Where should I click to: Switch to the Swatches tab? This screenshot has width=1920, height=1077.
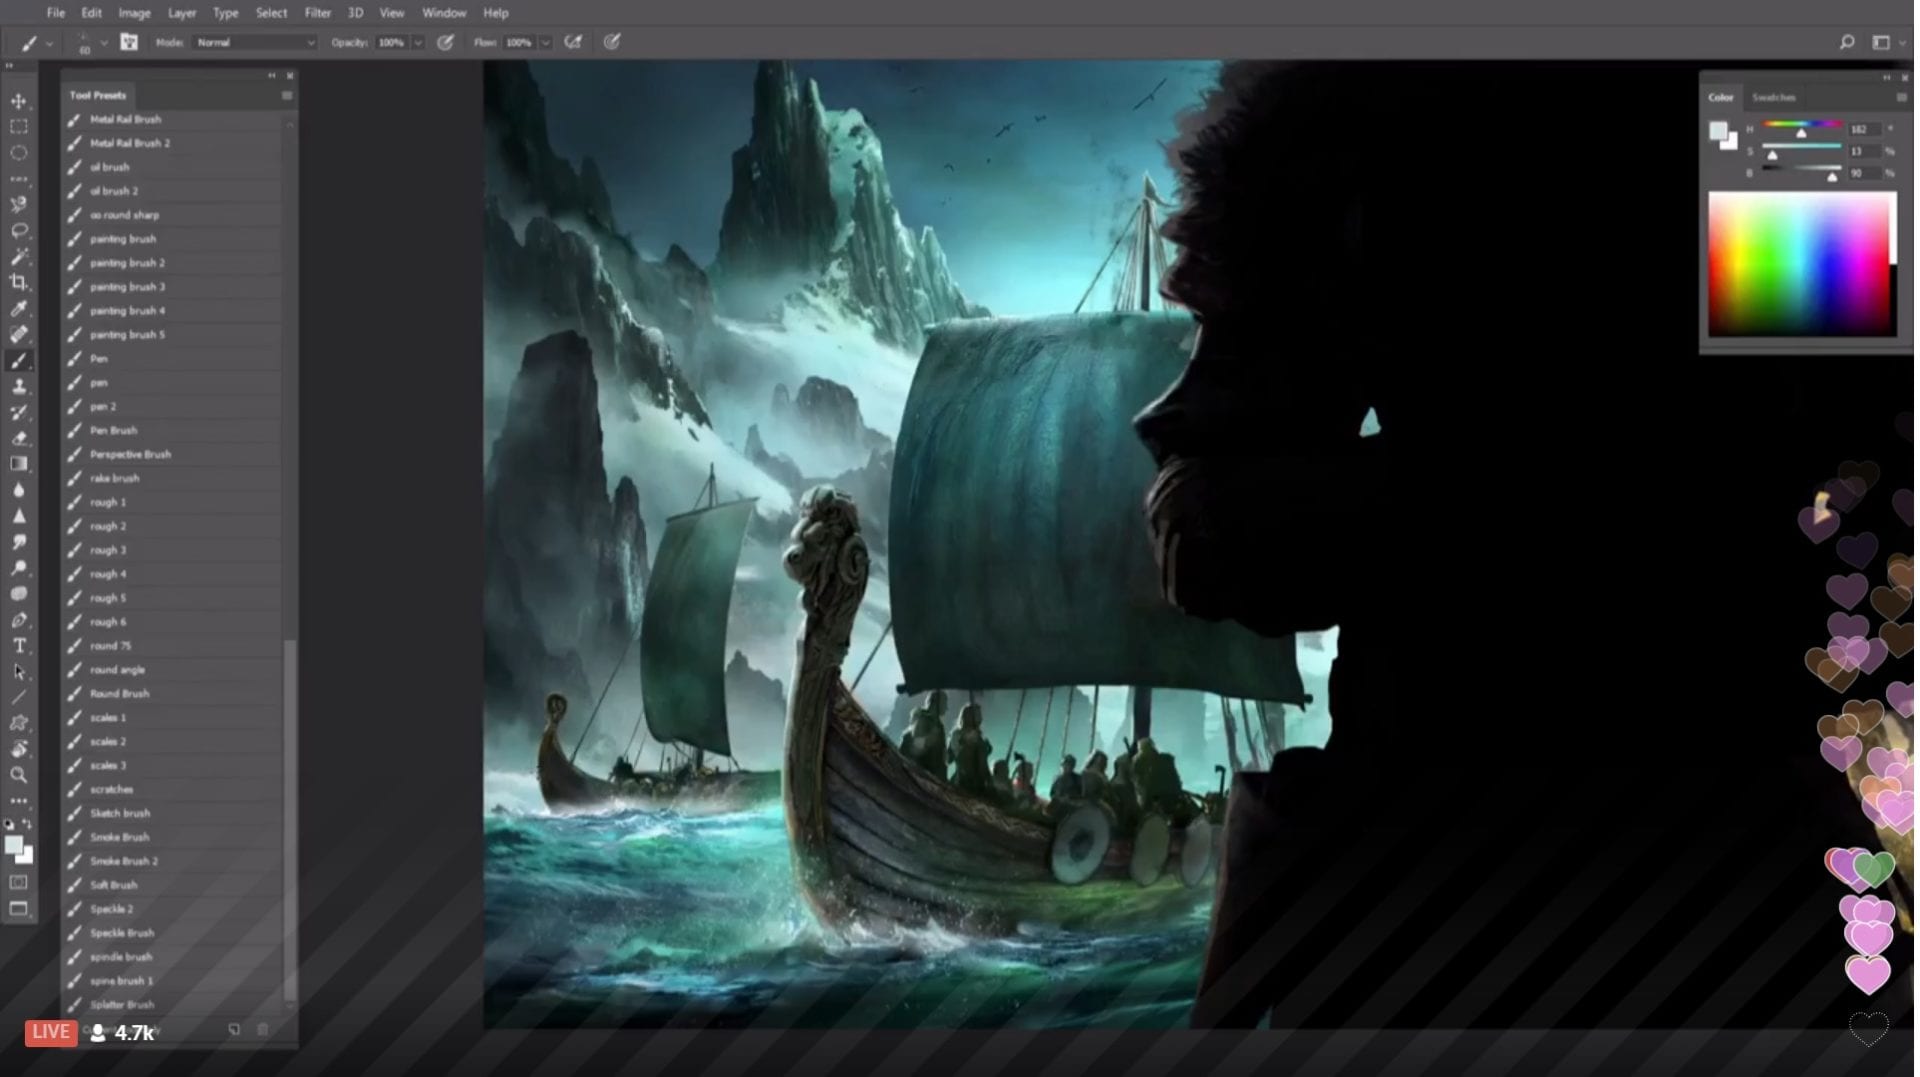(1773, 97)
